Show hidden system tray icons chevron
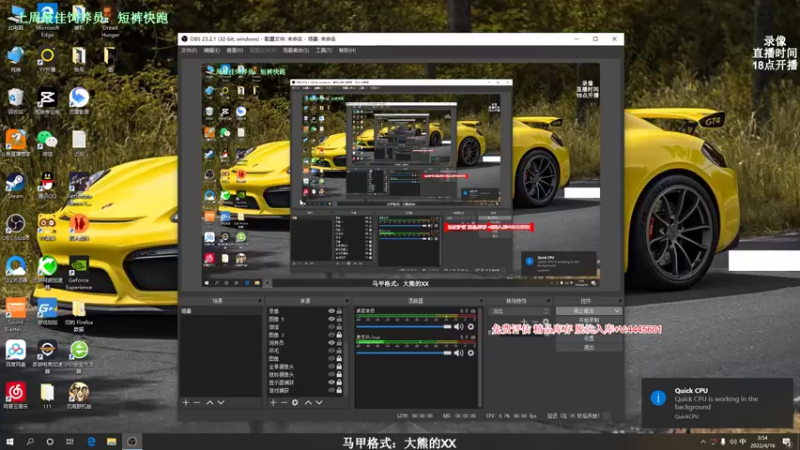 [x=703, y=442]
